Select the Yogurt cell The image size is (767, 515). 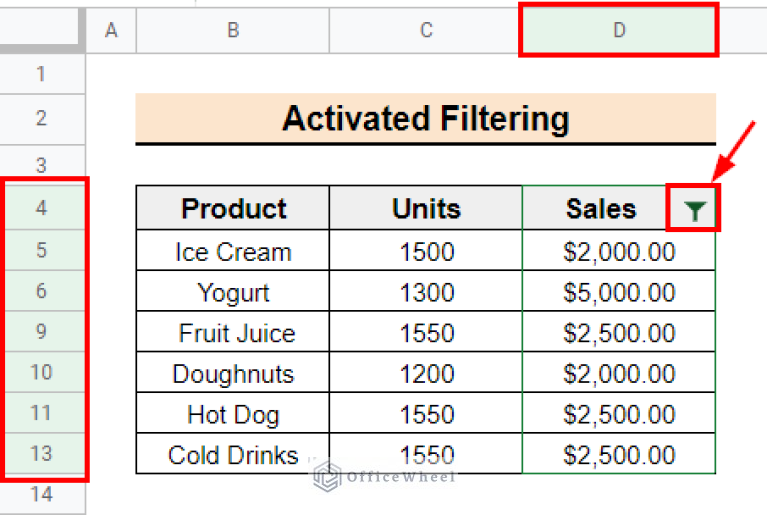(233, 291)
